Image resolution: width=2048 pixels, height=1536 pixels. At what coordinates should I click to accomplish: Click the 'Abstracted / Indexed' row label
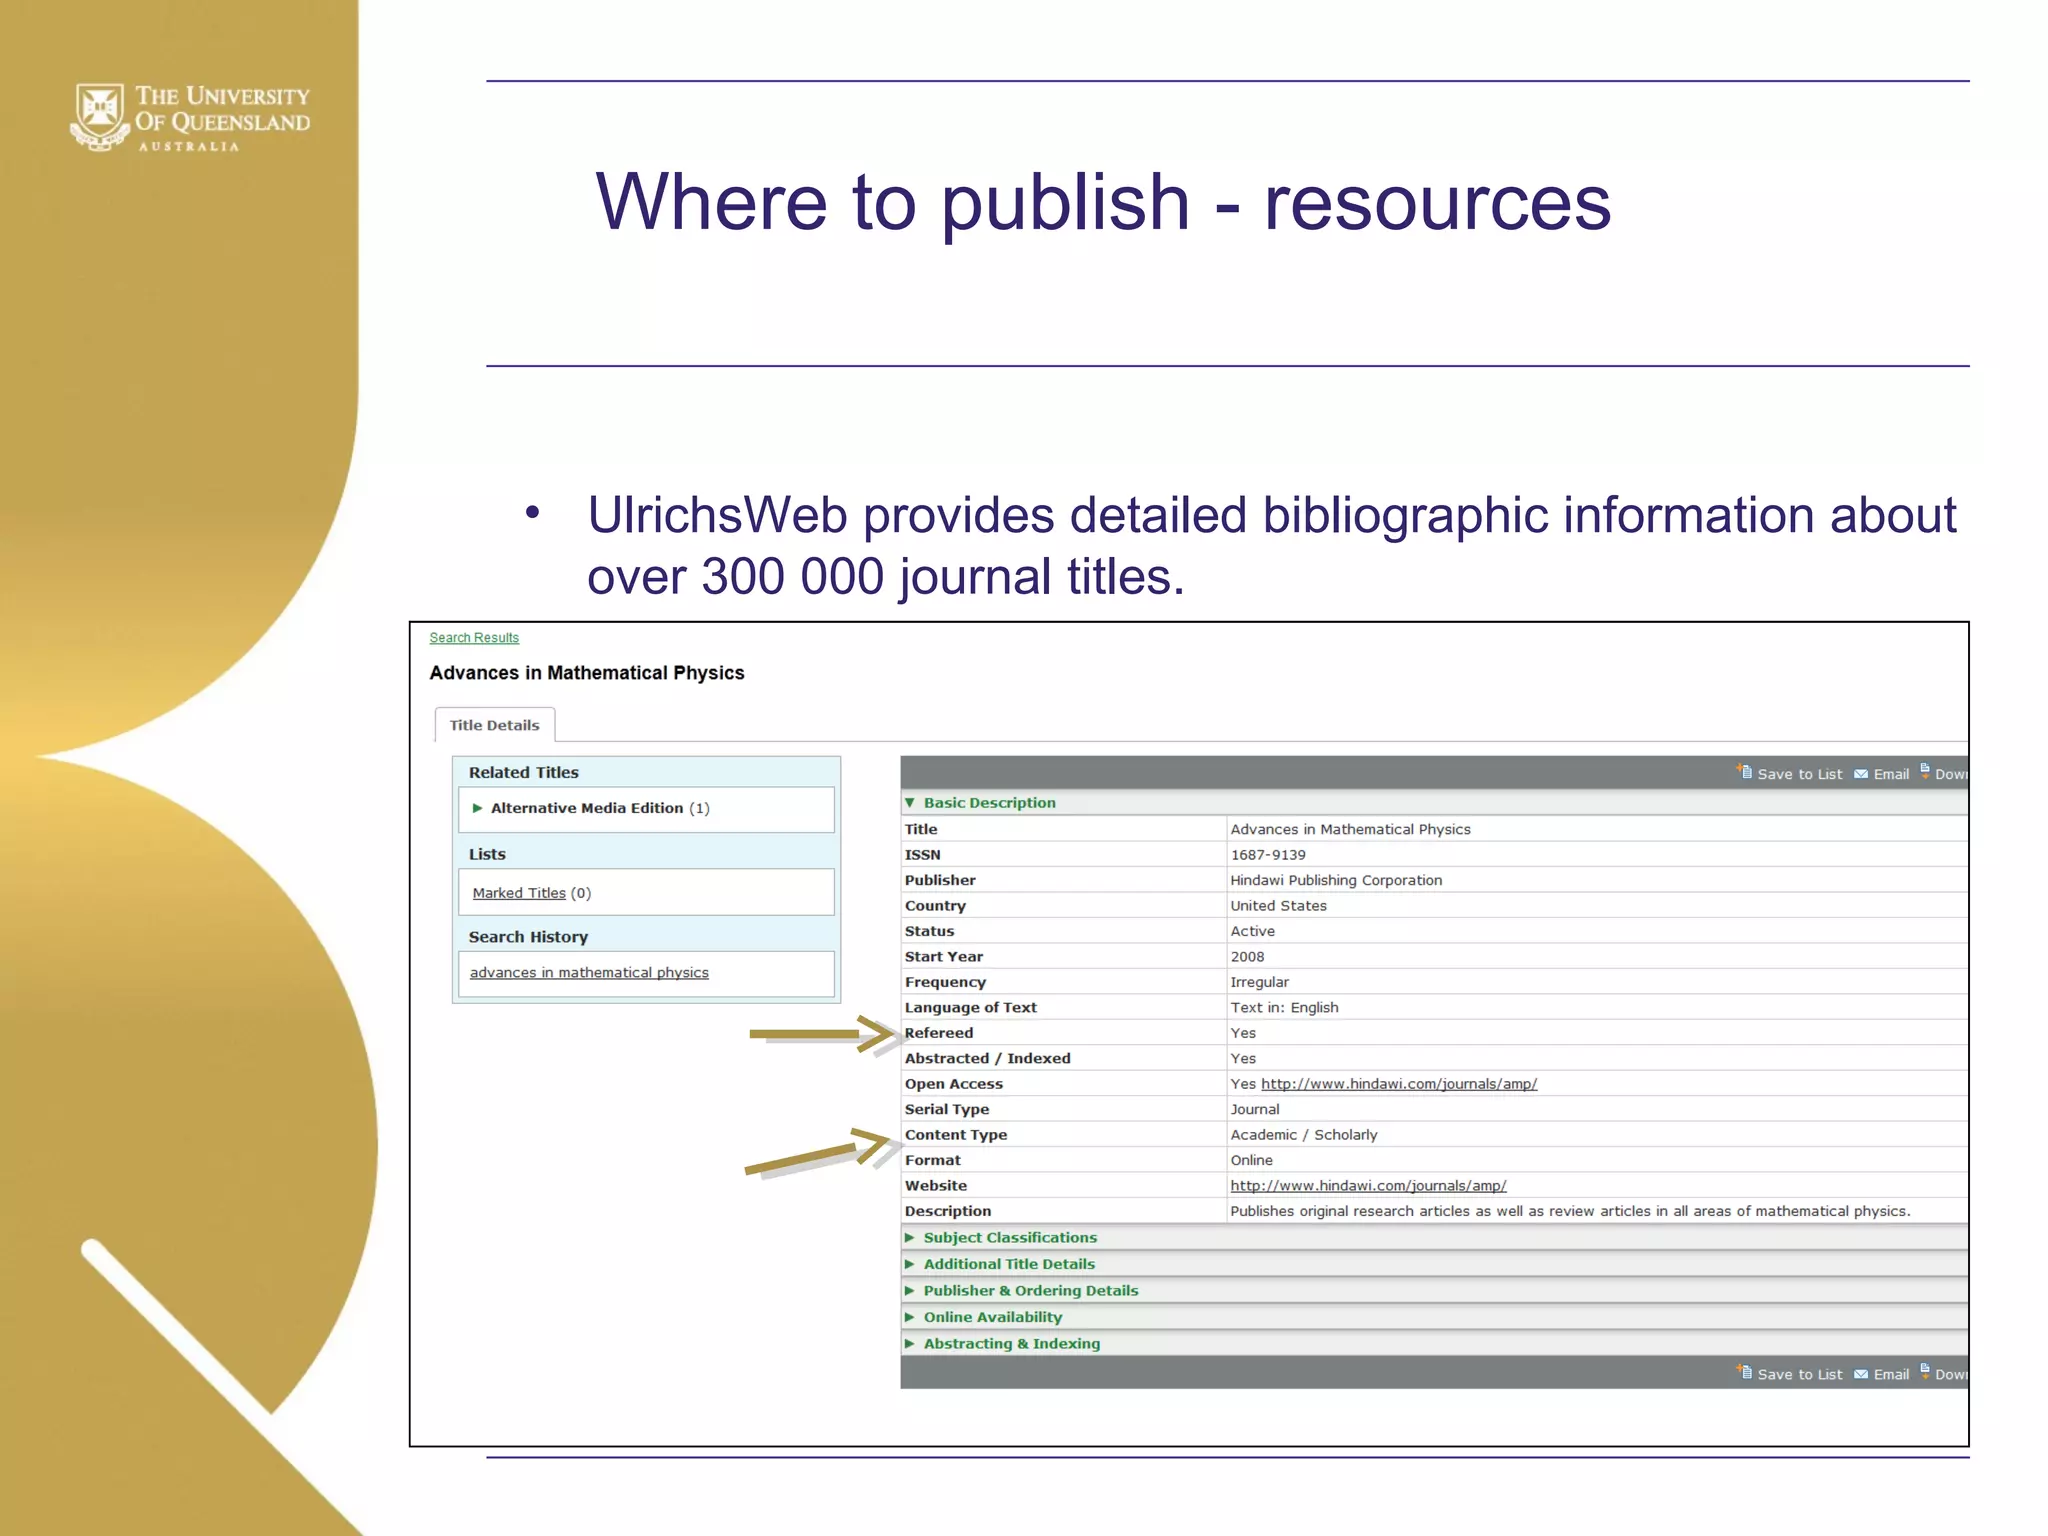click(987, 1058)
